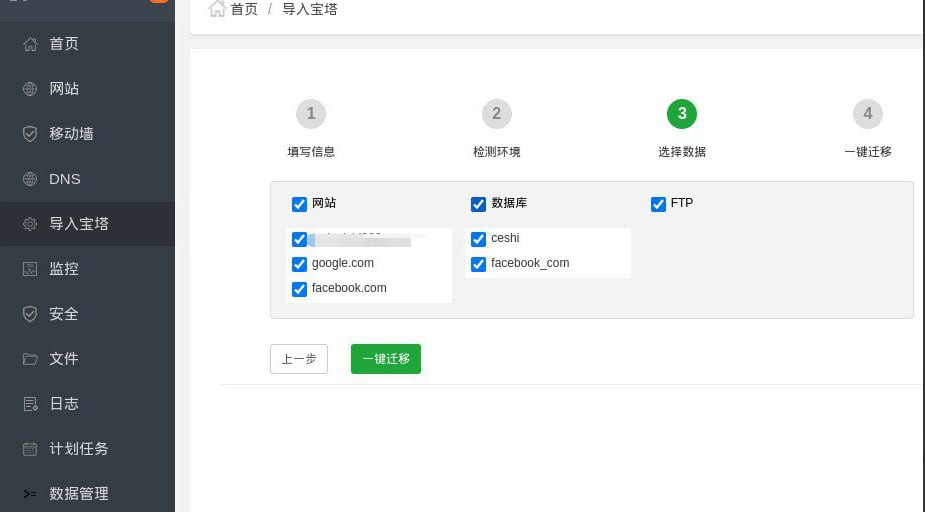Viewport: 925px width, 512px height.
Task: Deselect all databases via 数据库 checkbox
Action: 478,204
